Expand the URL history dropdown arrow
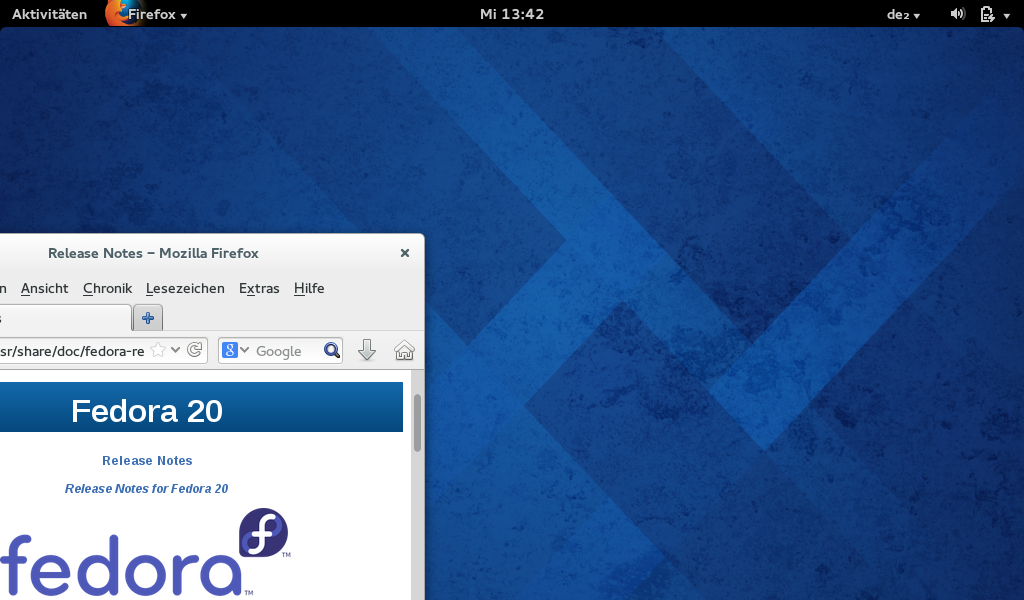This screenshot has width=1024, height=600. click(x=176, y=350)
